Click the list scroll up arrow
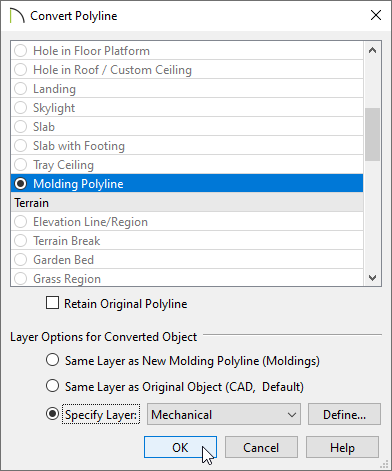 point(372,50)
